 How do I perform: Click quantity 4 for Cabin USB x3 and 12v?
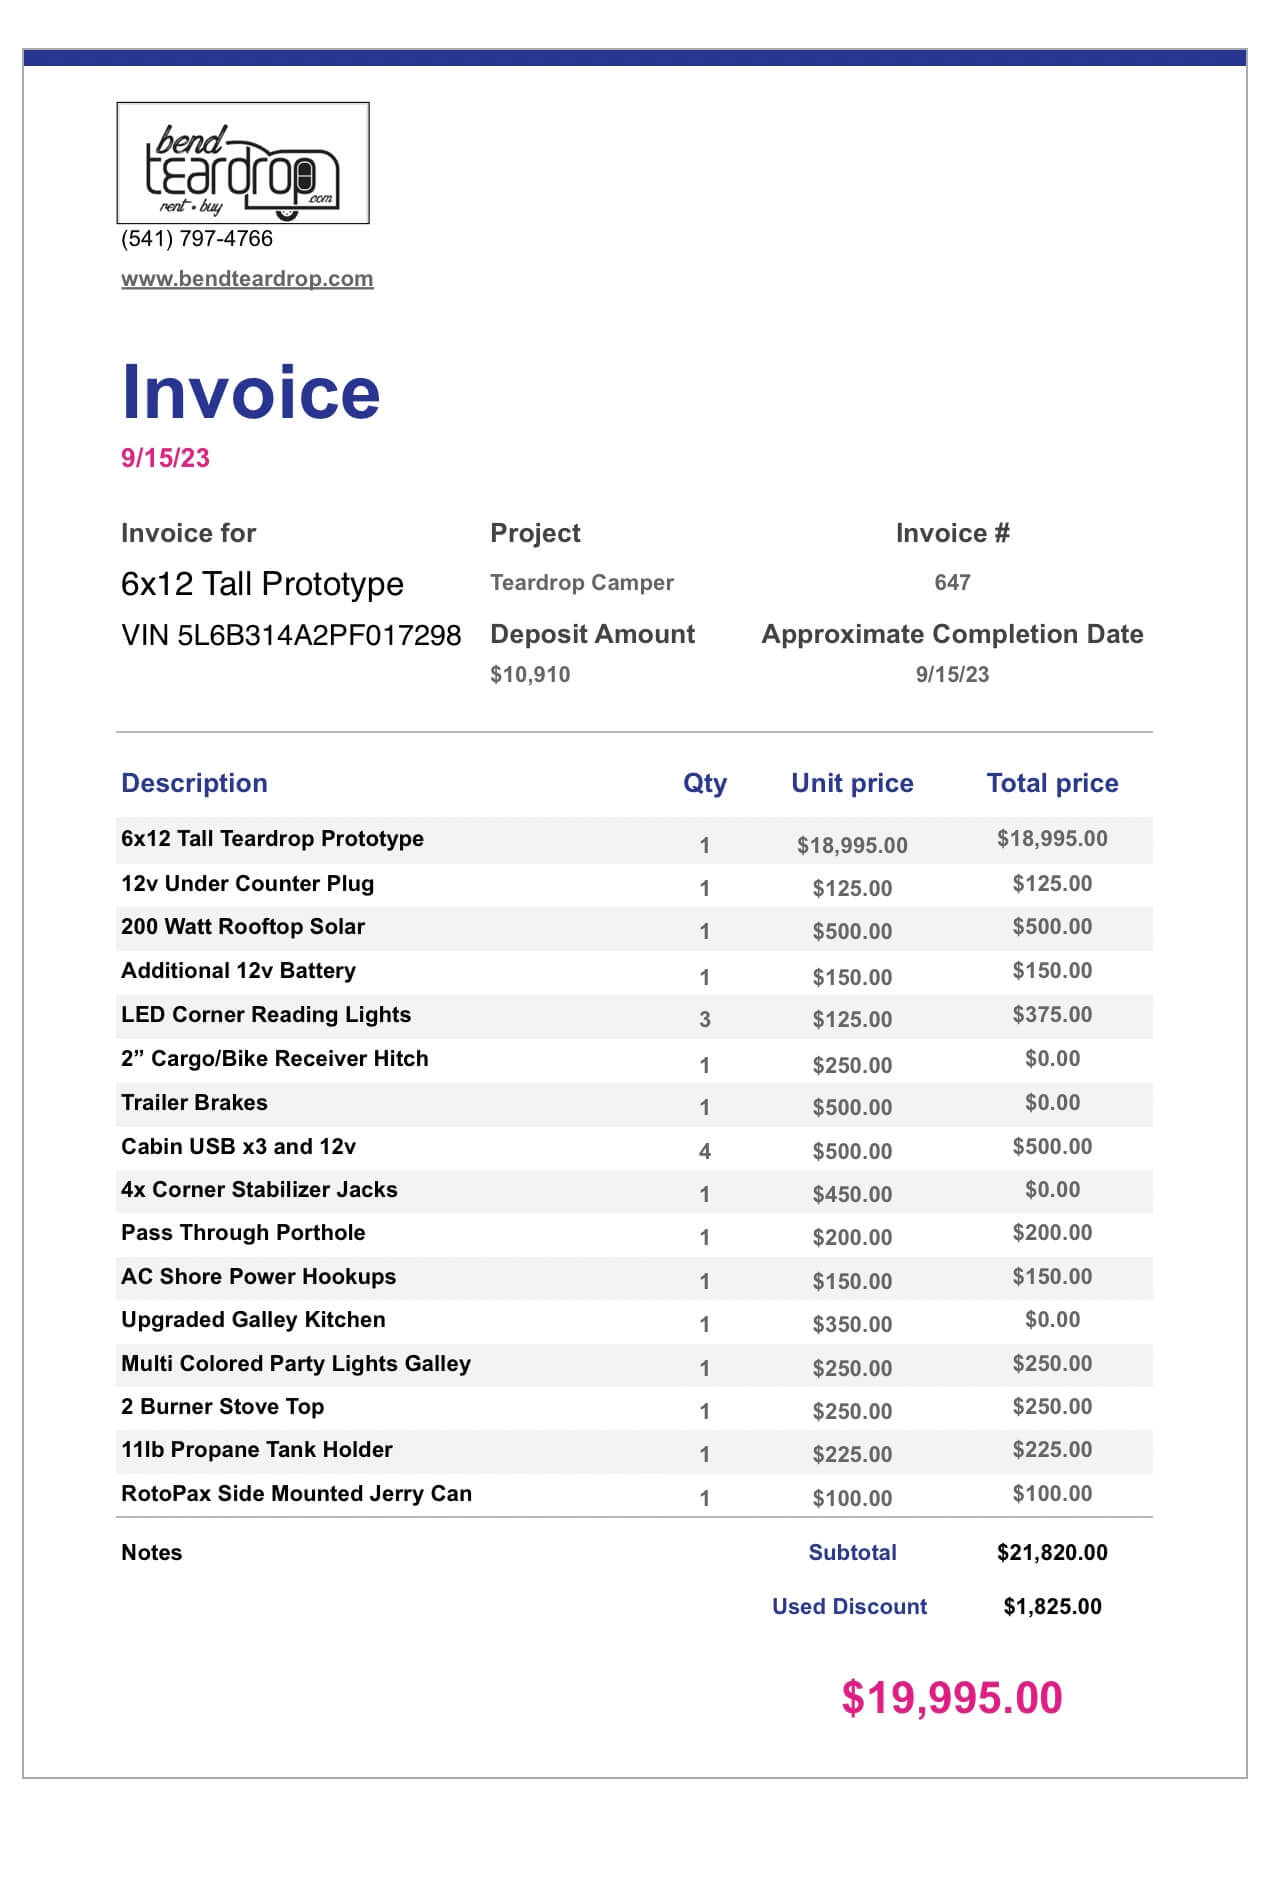705,1152
